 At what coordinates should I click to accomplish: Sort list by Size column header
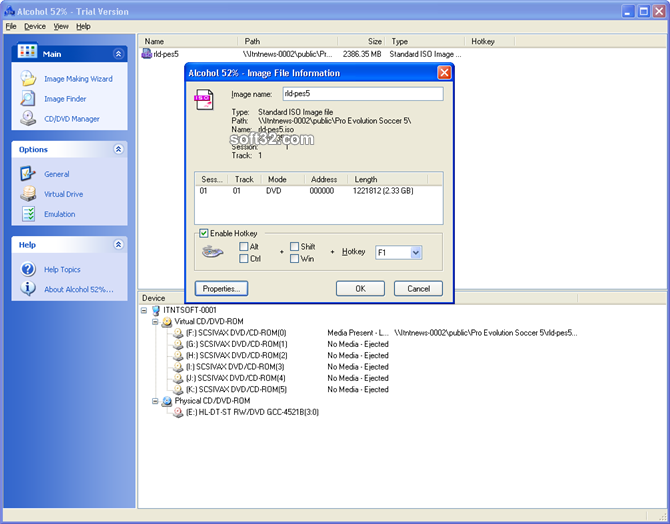[x=361, y=41]
